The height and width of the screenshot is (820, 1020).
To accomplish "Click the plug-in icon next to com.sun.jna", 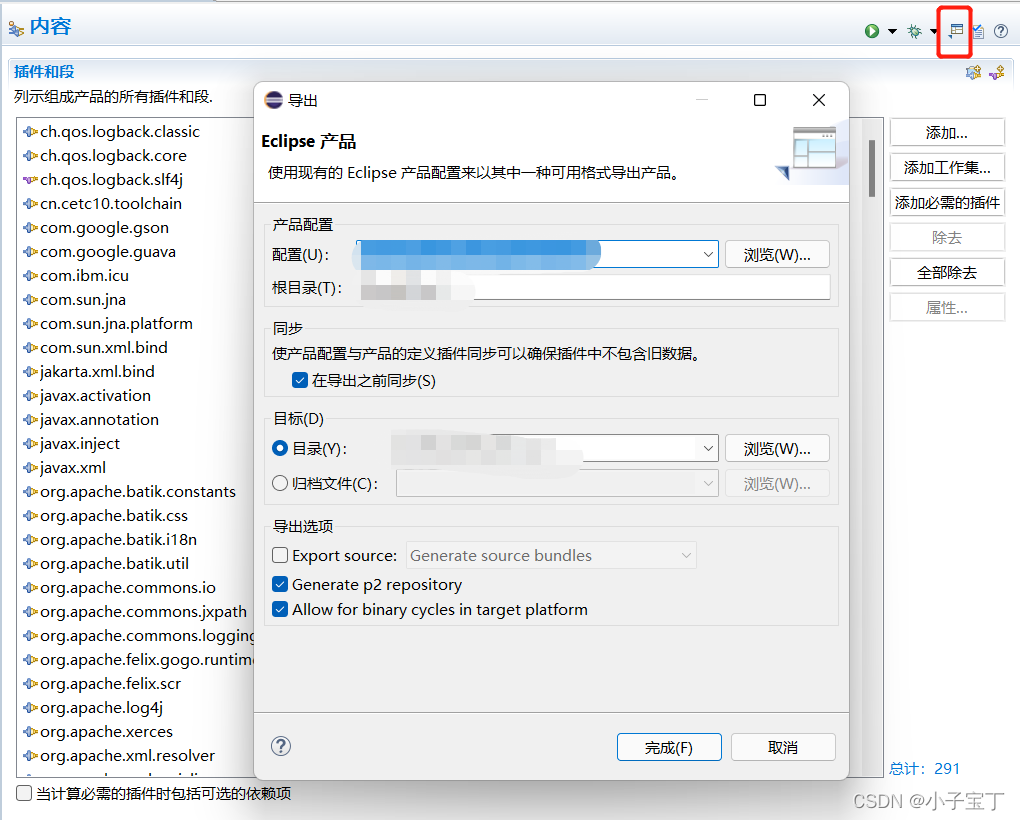I will tap(31, 300).
